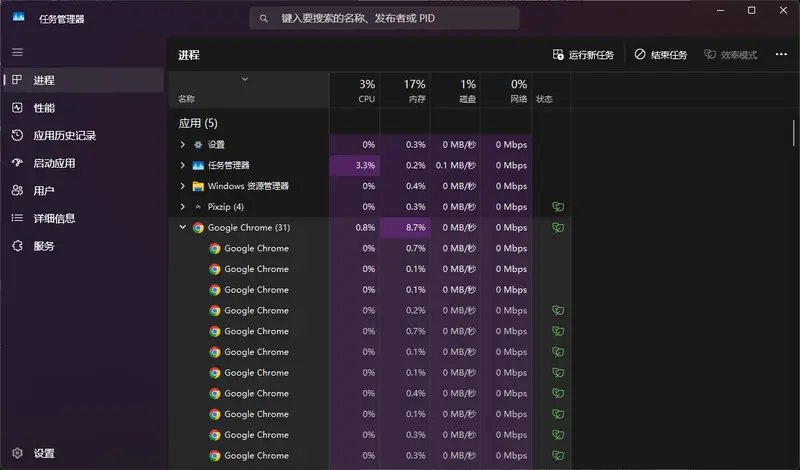Click efficiency leaf icon on Pixzip row
This screenshot has width=800, height=470.
click(558, 207)
